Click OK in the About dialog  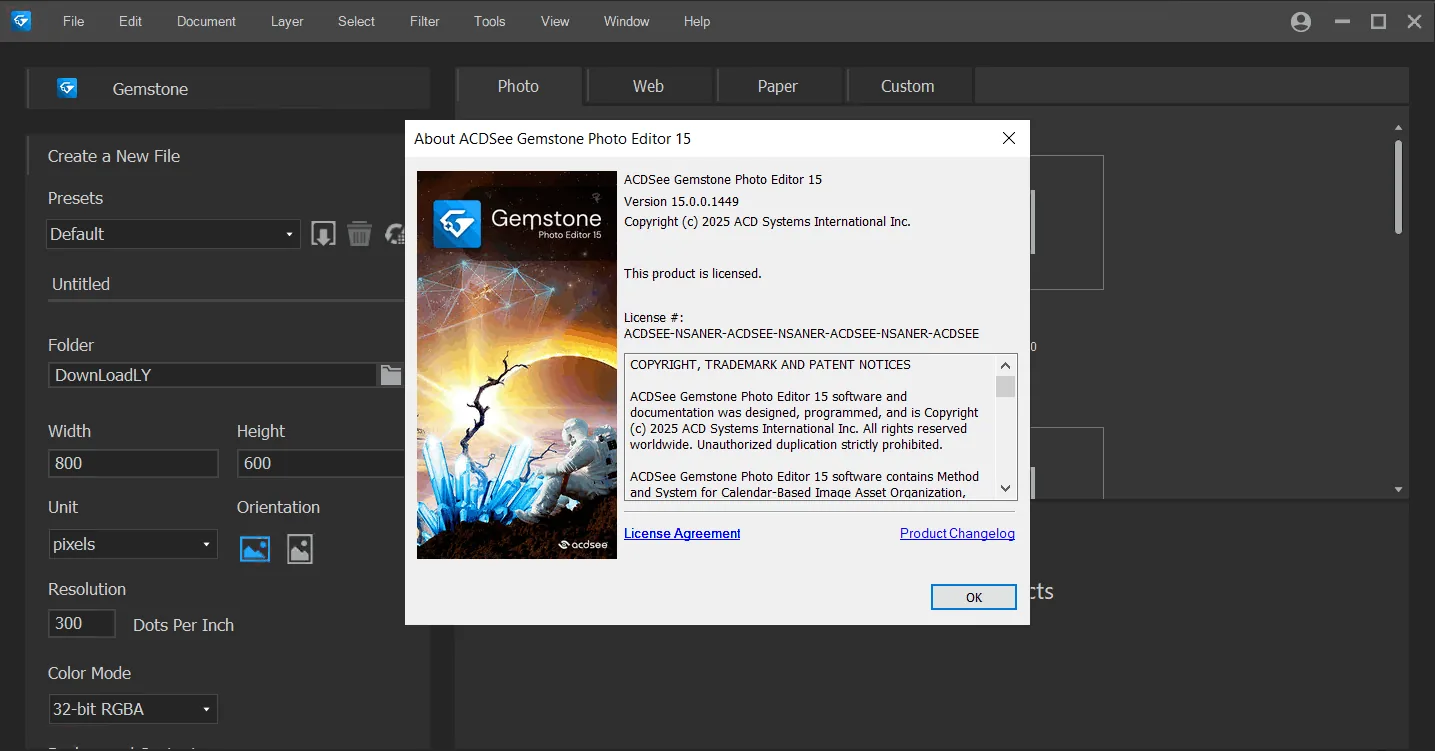(x=974, y=597)
